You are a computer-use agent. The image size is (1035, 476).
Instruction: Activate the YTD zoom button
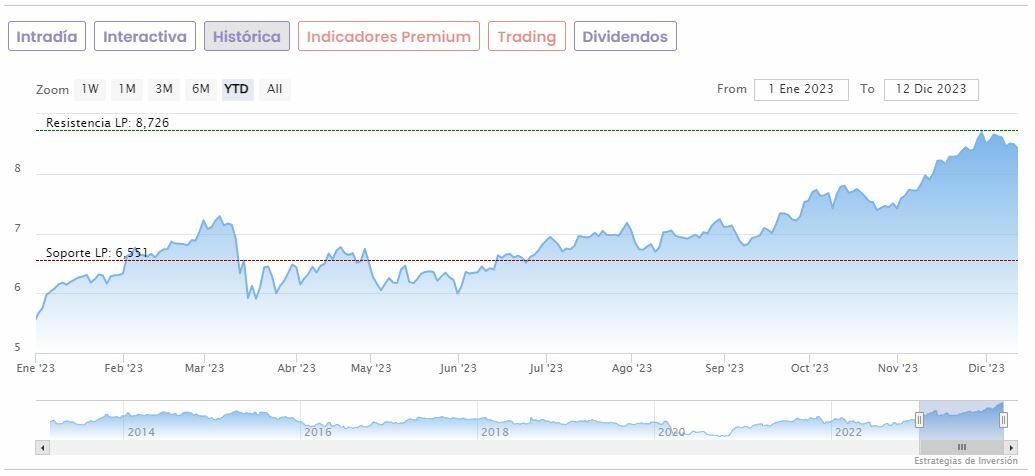click(x=237, y=89)
